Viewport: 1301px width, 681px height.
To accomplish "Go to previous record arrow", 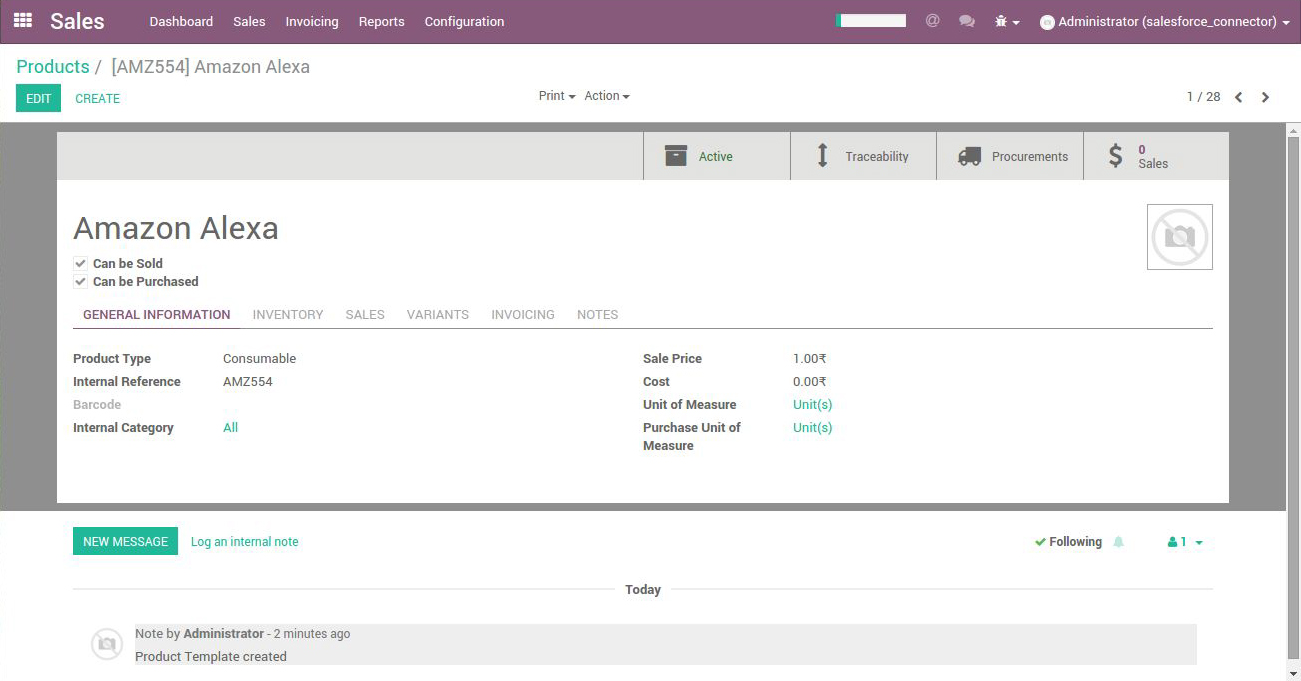I will click(1238, 97).
